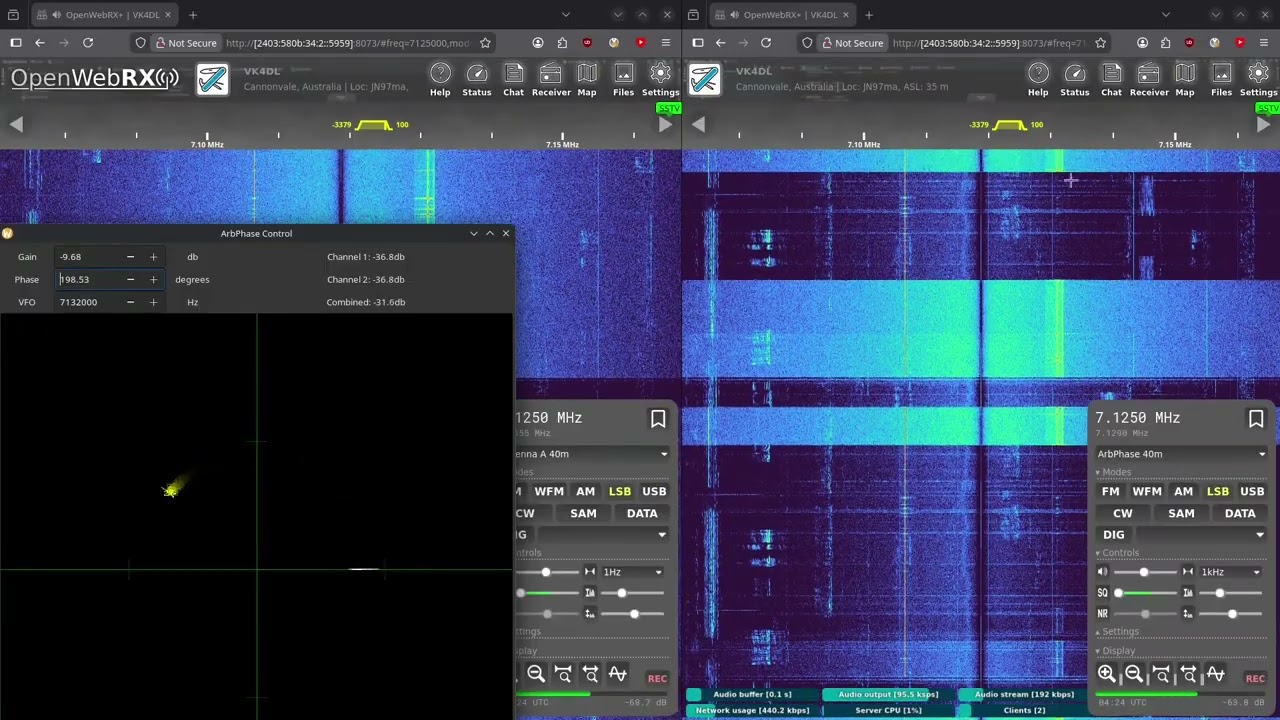Screen dimensions: 1280x720
Task: Click REC button in right receiver panel
Action: pos(1255,678)
